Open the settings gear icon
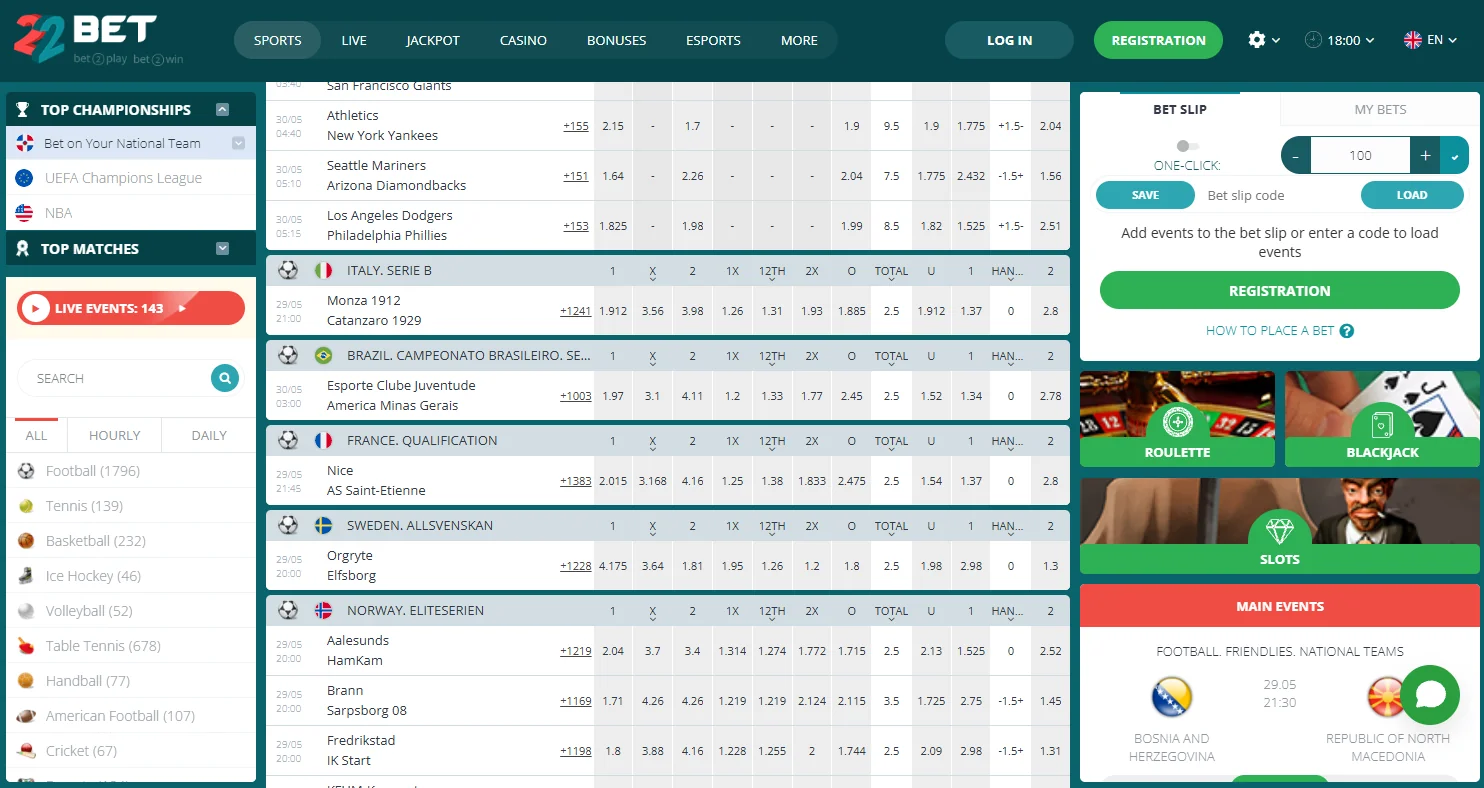The height and width of the screenshot is (788, 1484). pos(1257,40)
